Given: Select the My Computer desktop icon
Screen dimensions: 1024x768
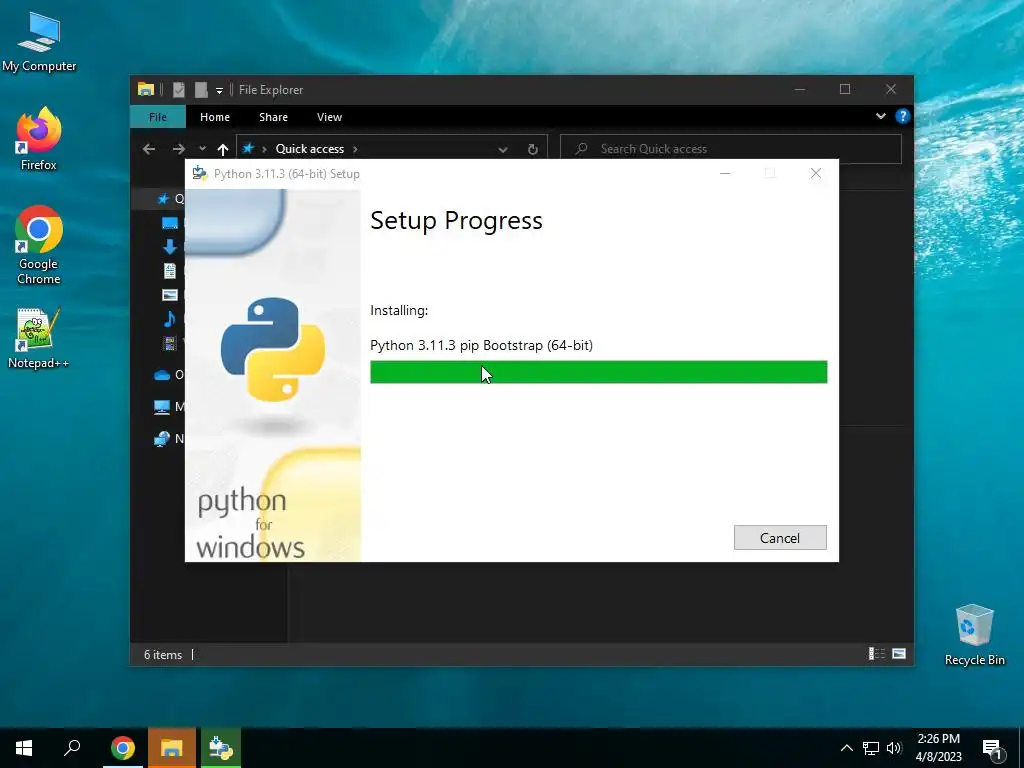Looking at the screenshot, I should point(39,42).
